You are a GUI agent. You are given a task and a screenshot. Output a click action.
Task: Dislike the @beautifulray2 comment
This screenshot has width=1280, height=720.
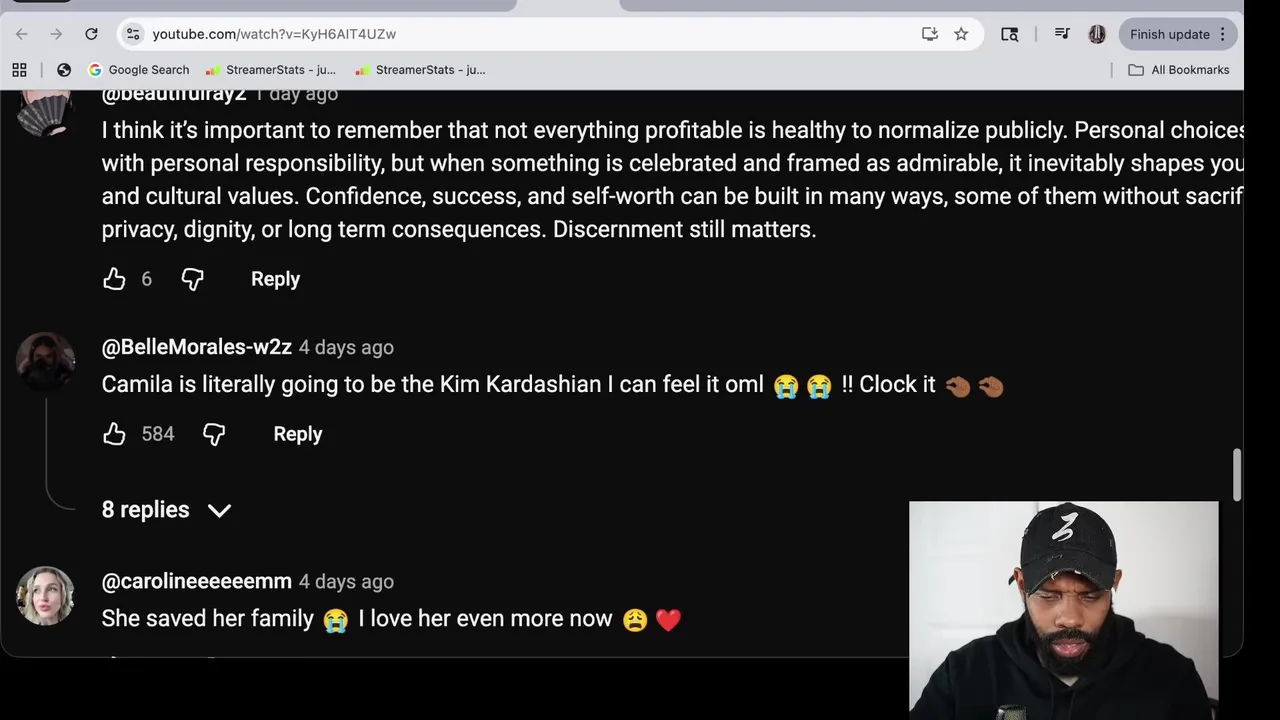[192, 279]
